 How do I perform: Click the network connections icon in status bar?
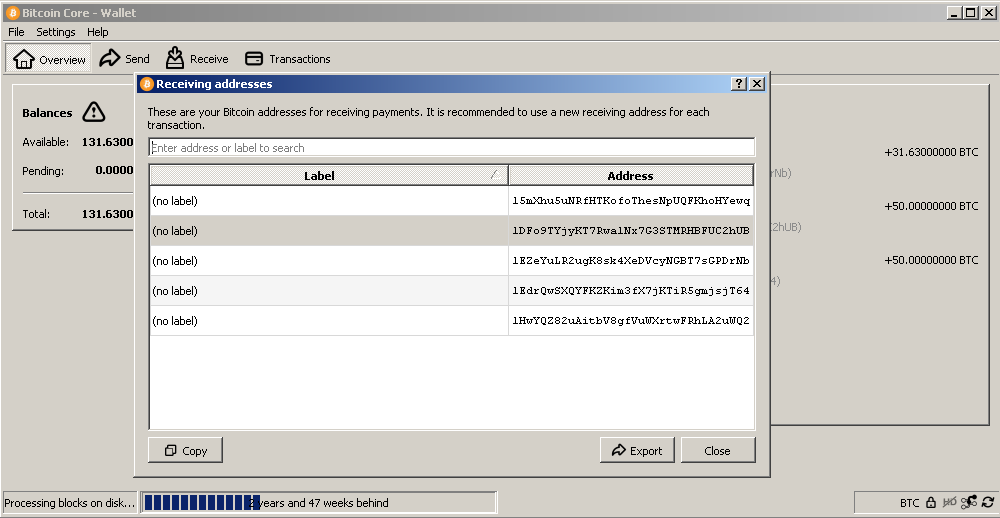click(969, 503)
